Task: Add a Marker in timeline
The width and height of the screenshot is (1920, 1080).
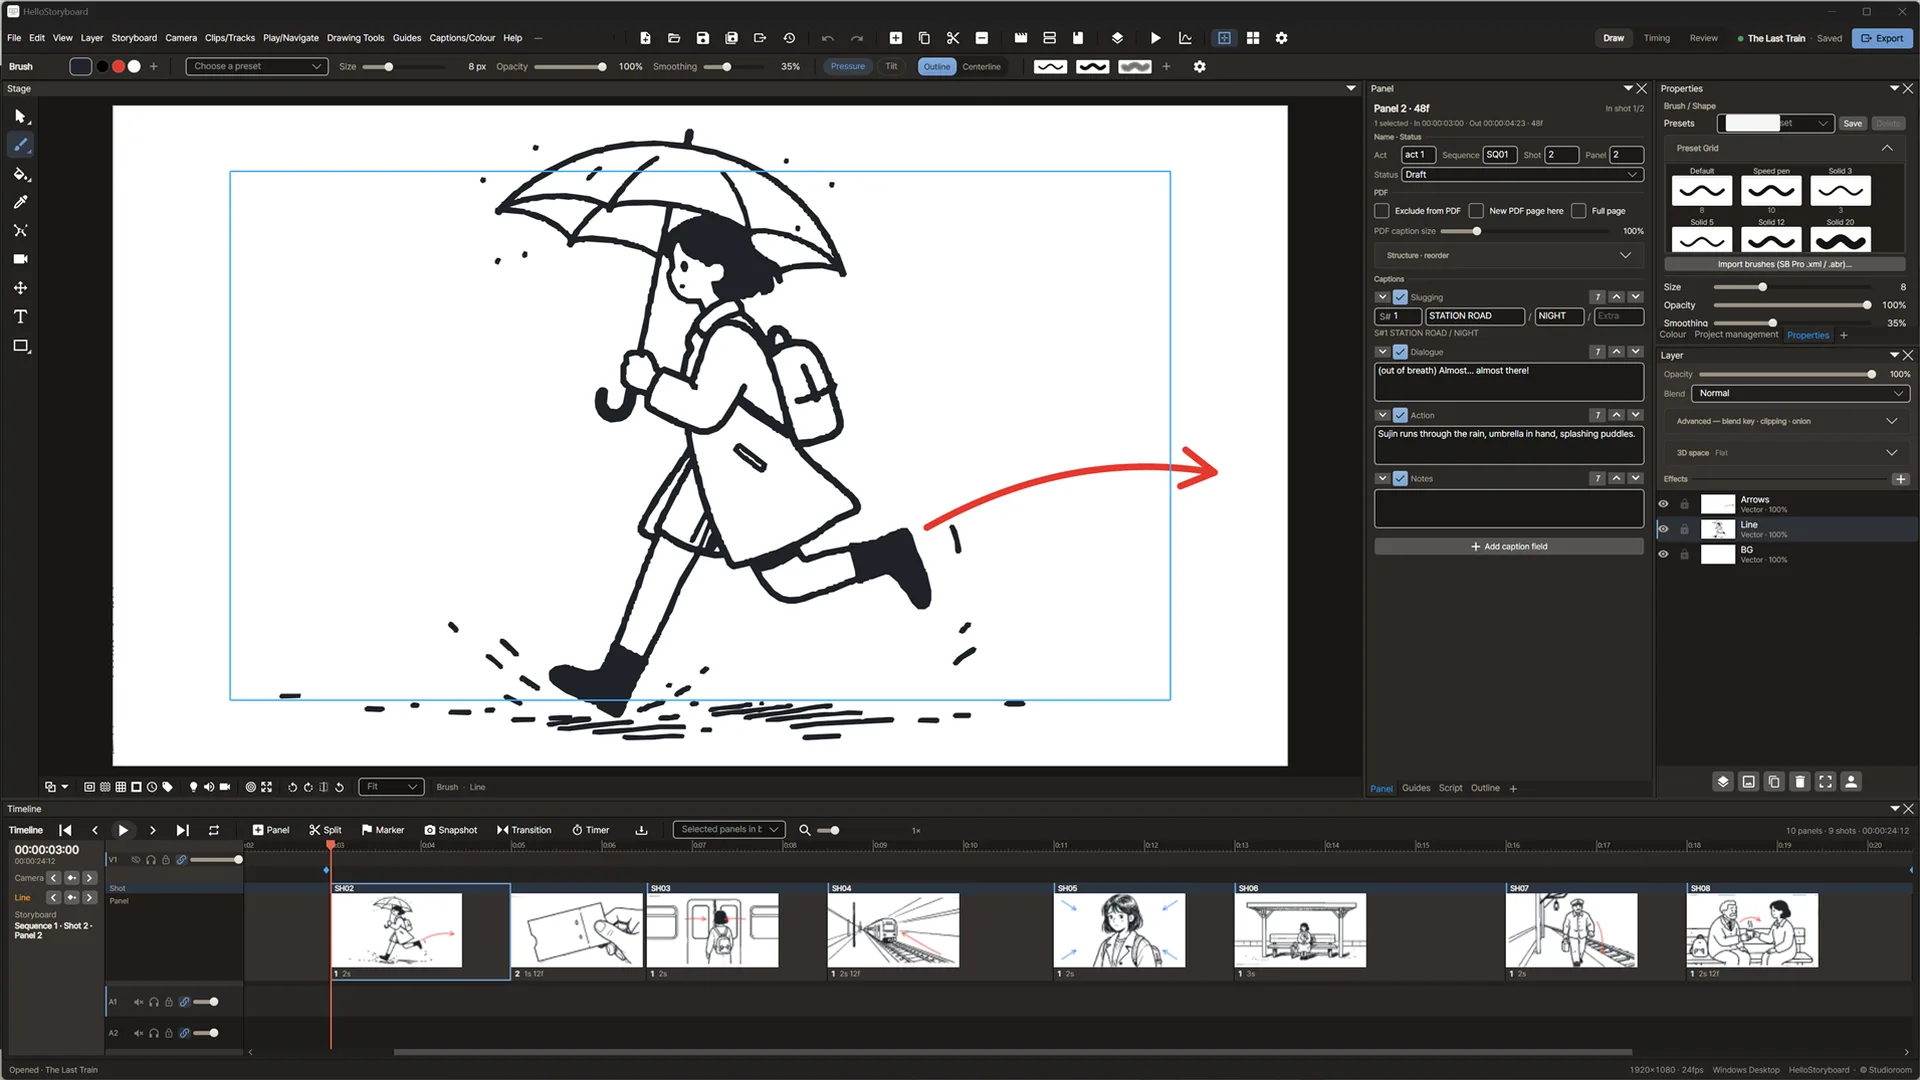Action: coord(383,830)
